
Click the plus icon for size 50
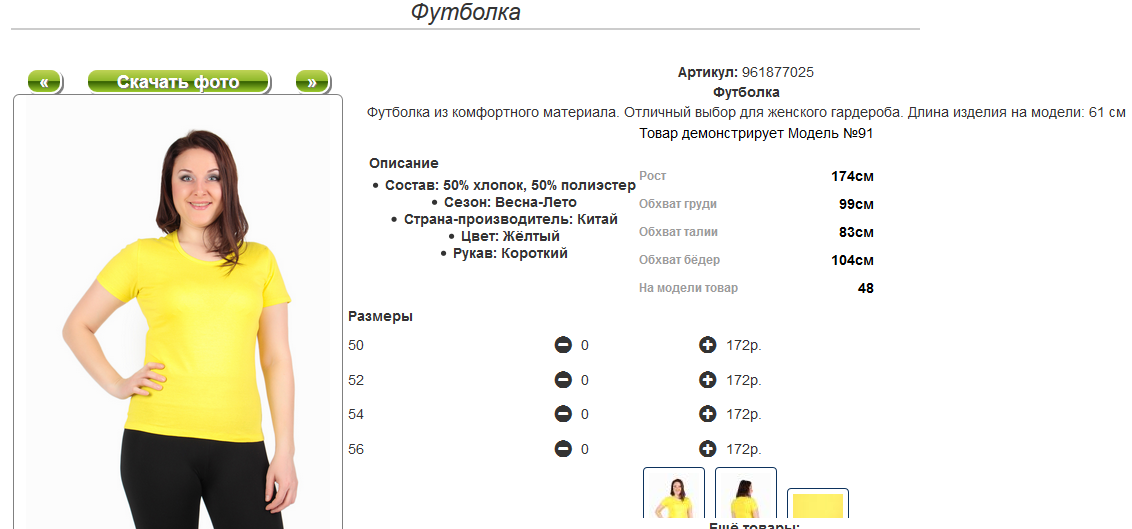(x=708, y=345)
